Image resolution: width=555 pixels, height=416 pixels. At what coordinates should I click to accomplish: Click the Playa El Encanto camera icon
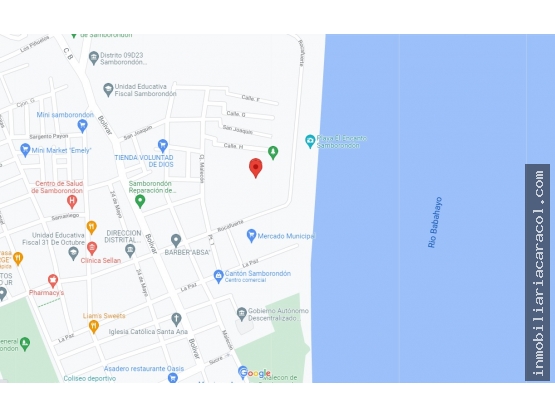[310, 141]
